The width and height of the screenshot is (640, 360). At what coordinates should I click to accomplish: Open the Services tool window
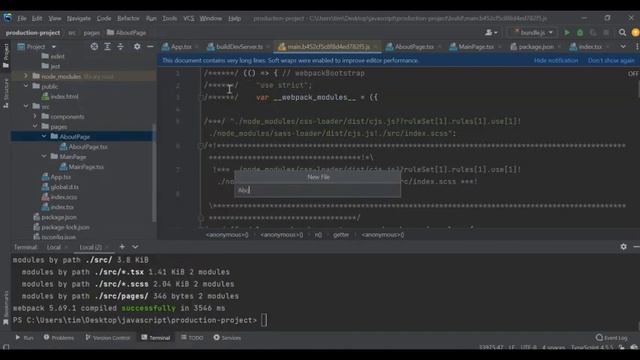227,338
